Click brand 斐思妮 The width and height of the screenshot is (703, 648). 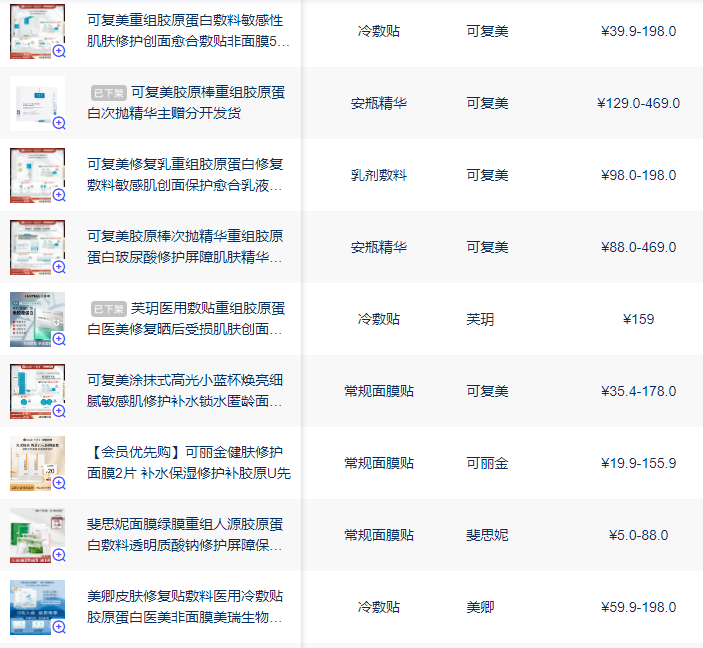coord(487,535)
